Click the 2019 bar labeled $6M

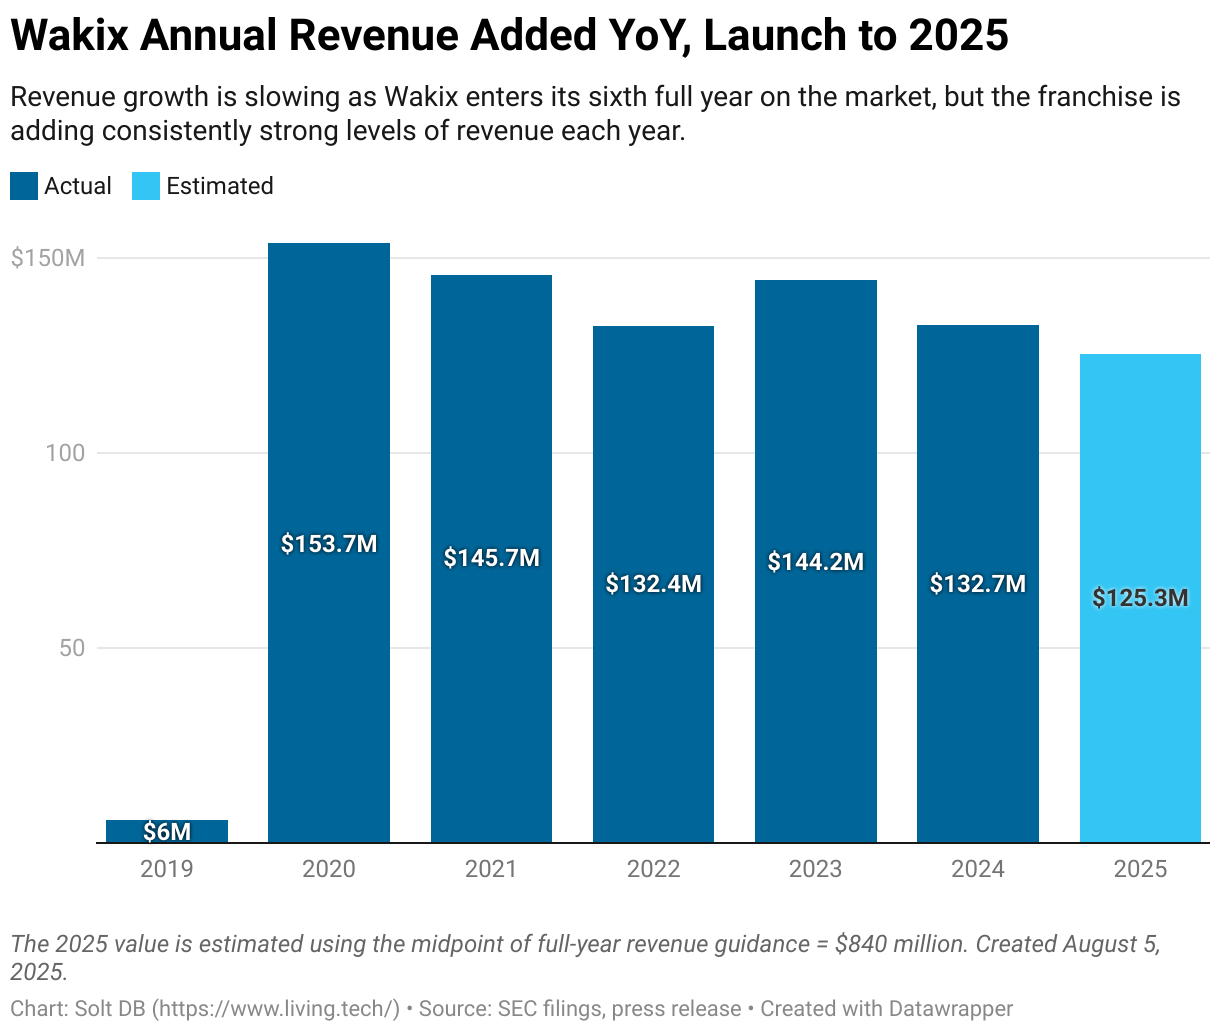pos(167,831)
